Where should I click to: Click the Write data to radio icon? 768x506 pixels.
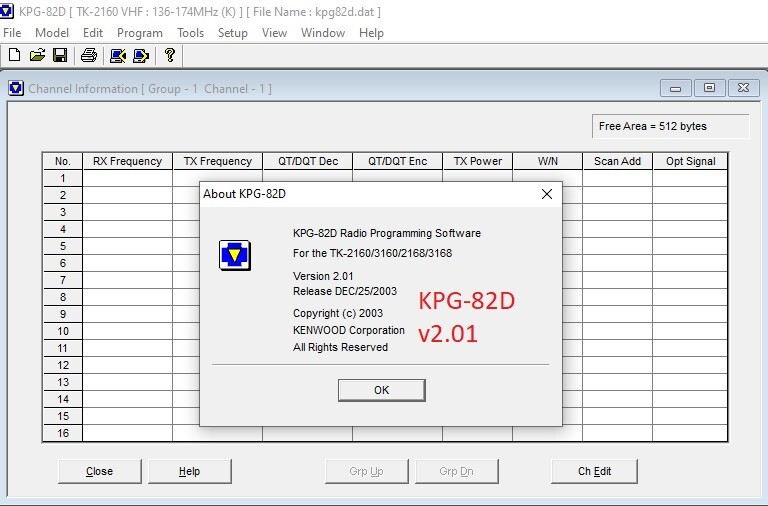point(141,55)
